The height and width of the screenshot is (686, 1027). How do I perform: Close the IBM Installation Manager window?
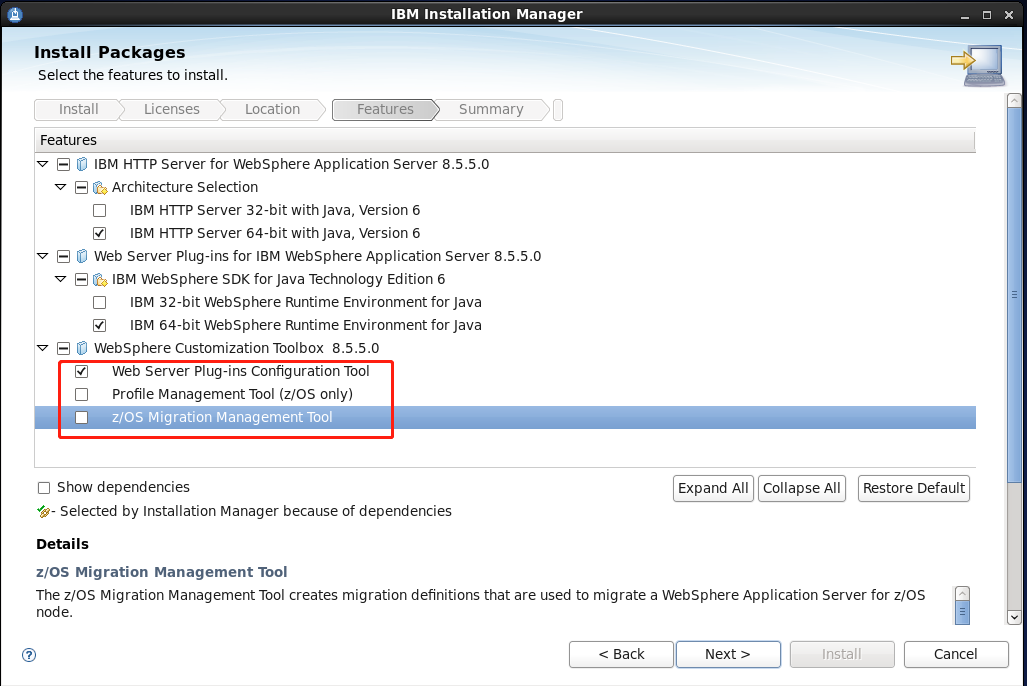click(x=1009, y=15)
